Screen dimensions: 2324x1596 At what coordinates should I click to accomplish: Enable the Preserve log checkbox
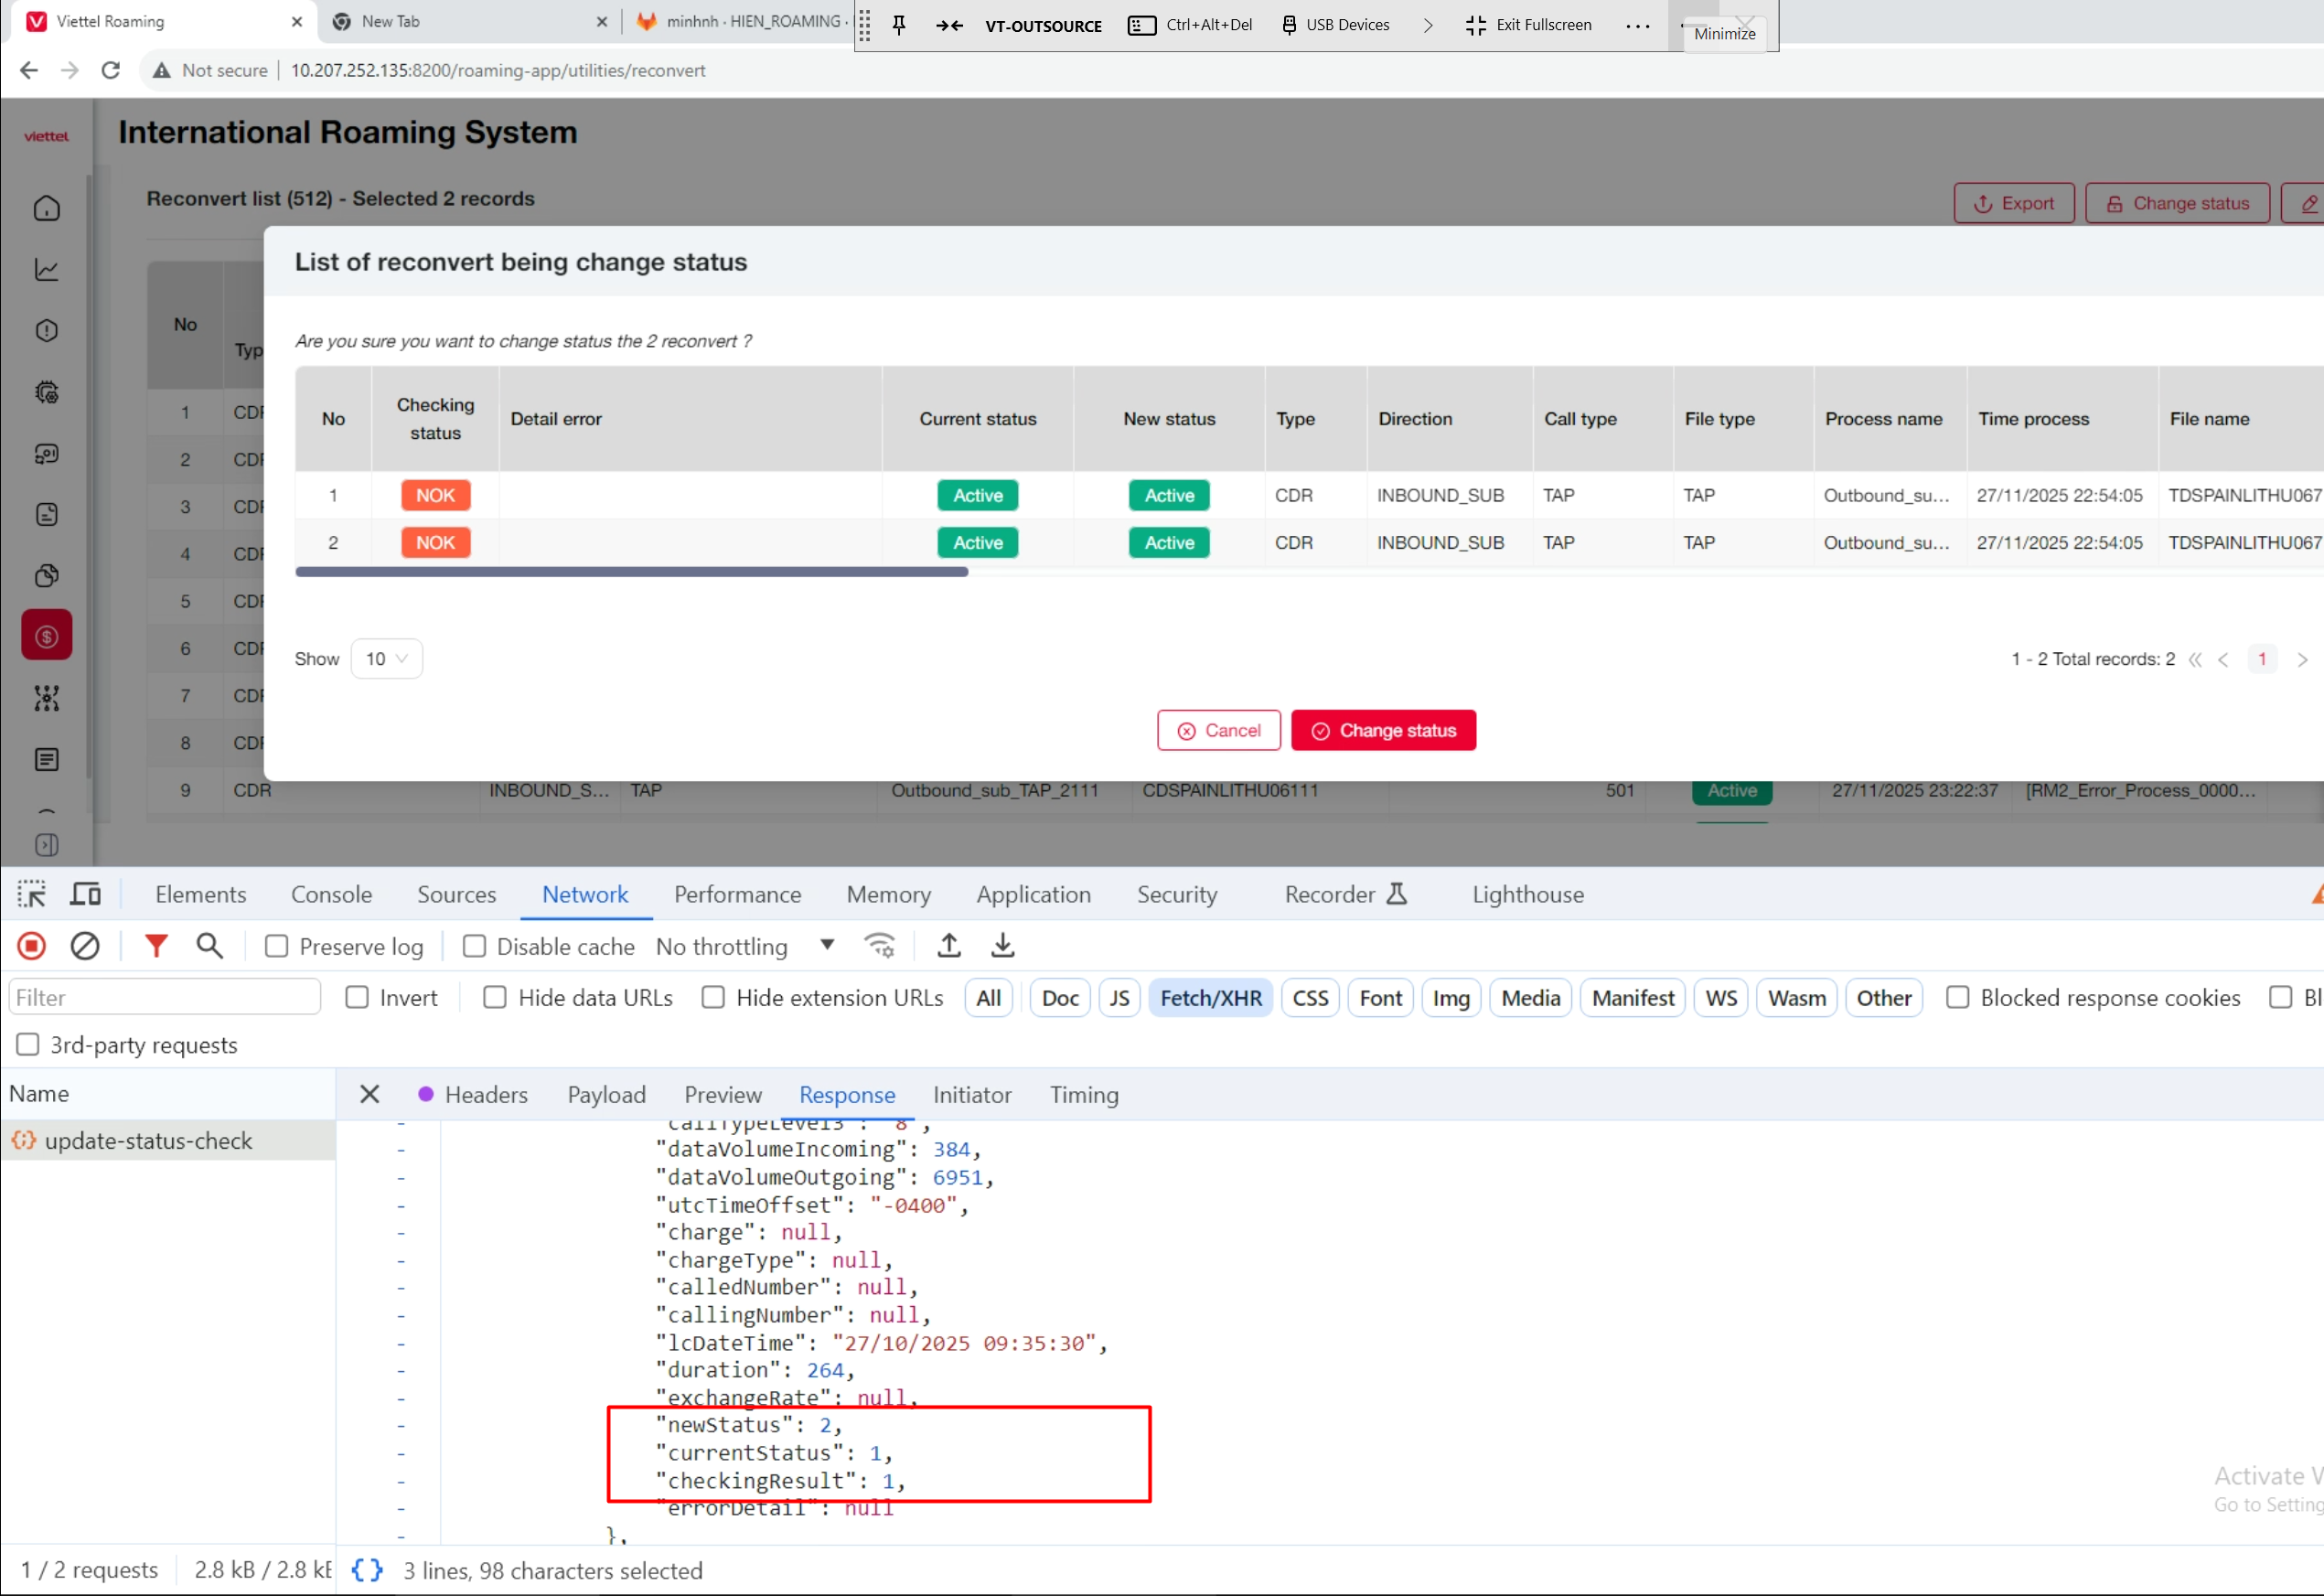277,946
